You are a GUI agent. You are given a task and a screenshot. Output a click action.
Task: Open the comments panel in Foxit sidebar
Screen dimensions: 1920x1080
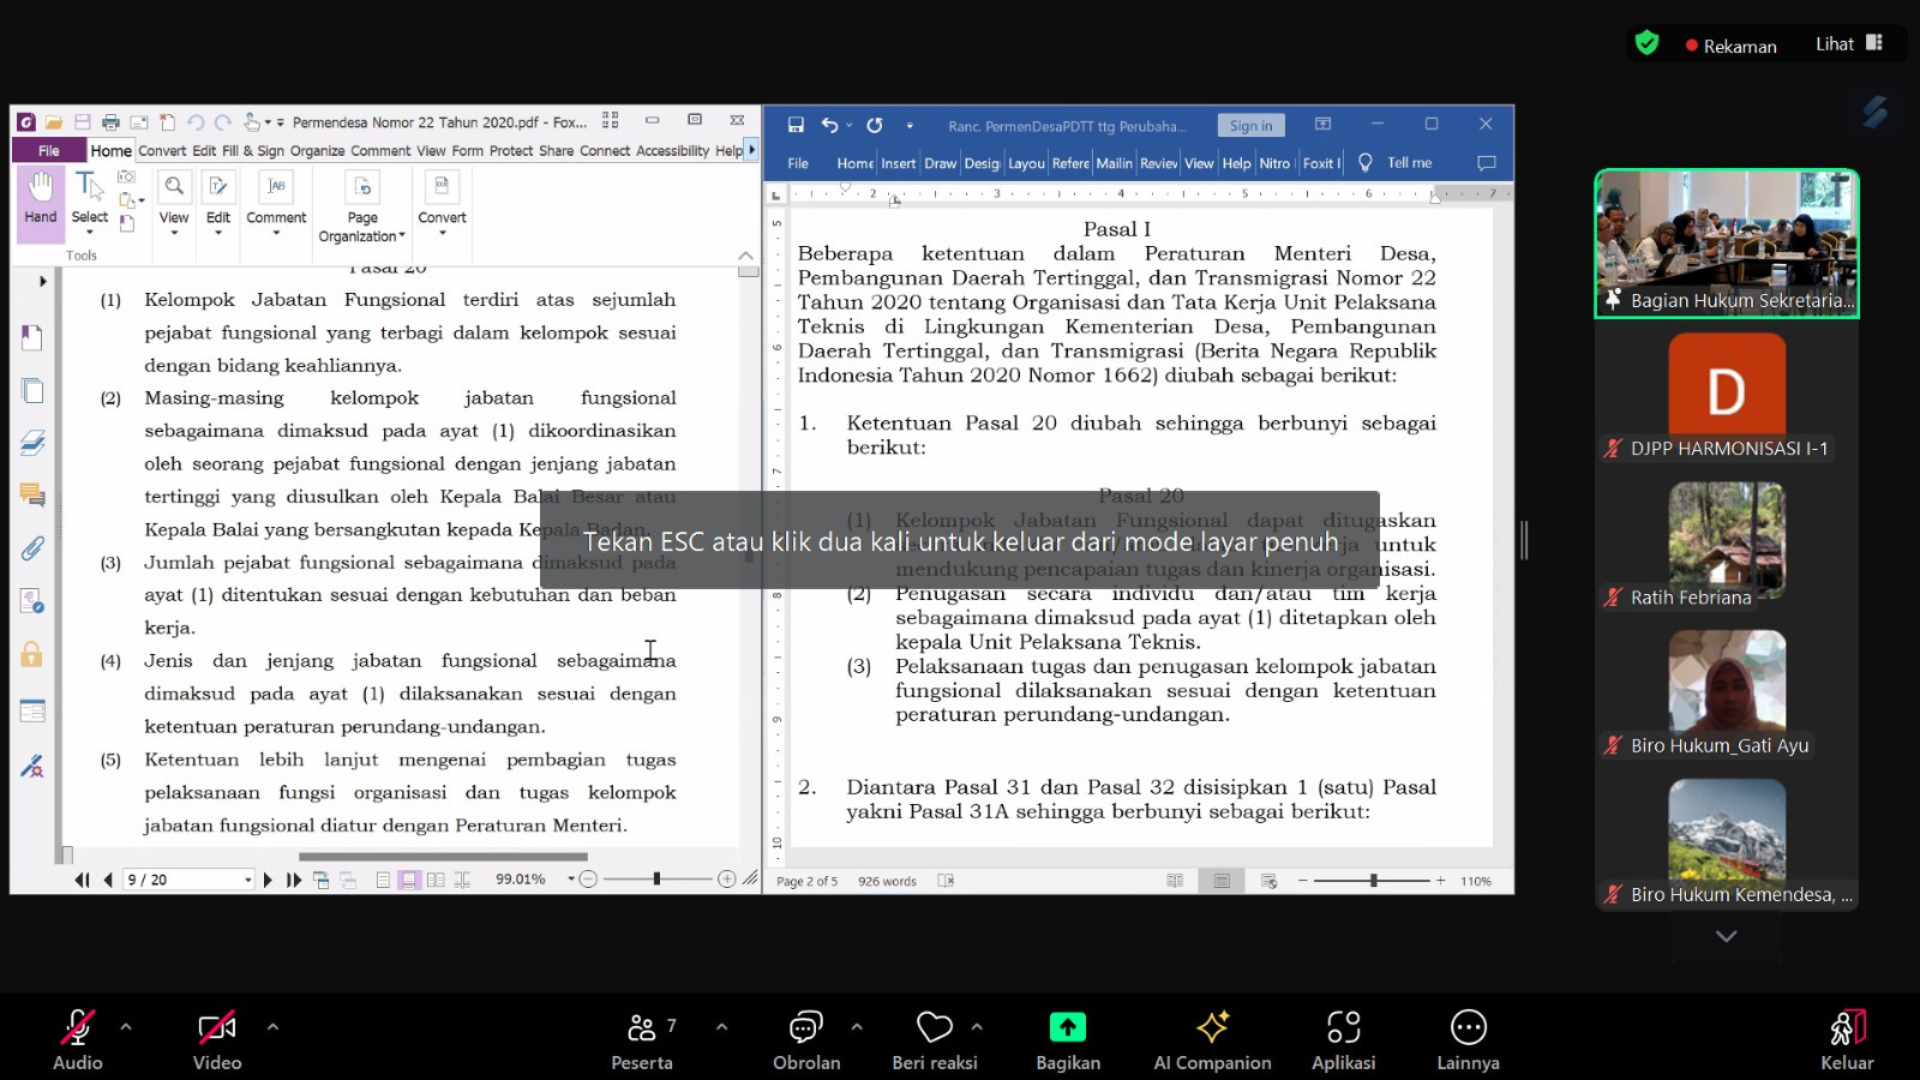click(x=32, y=494)
